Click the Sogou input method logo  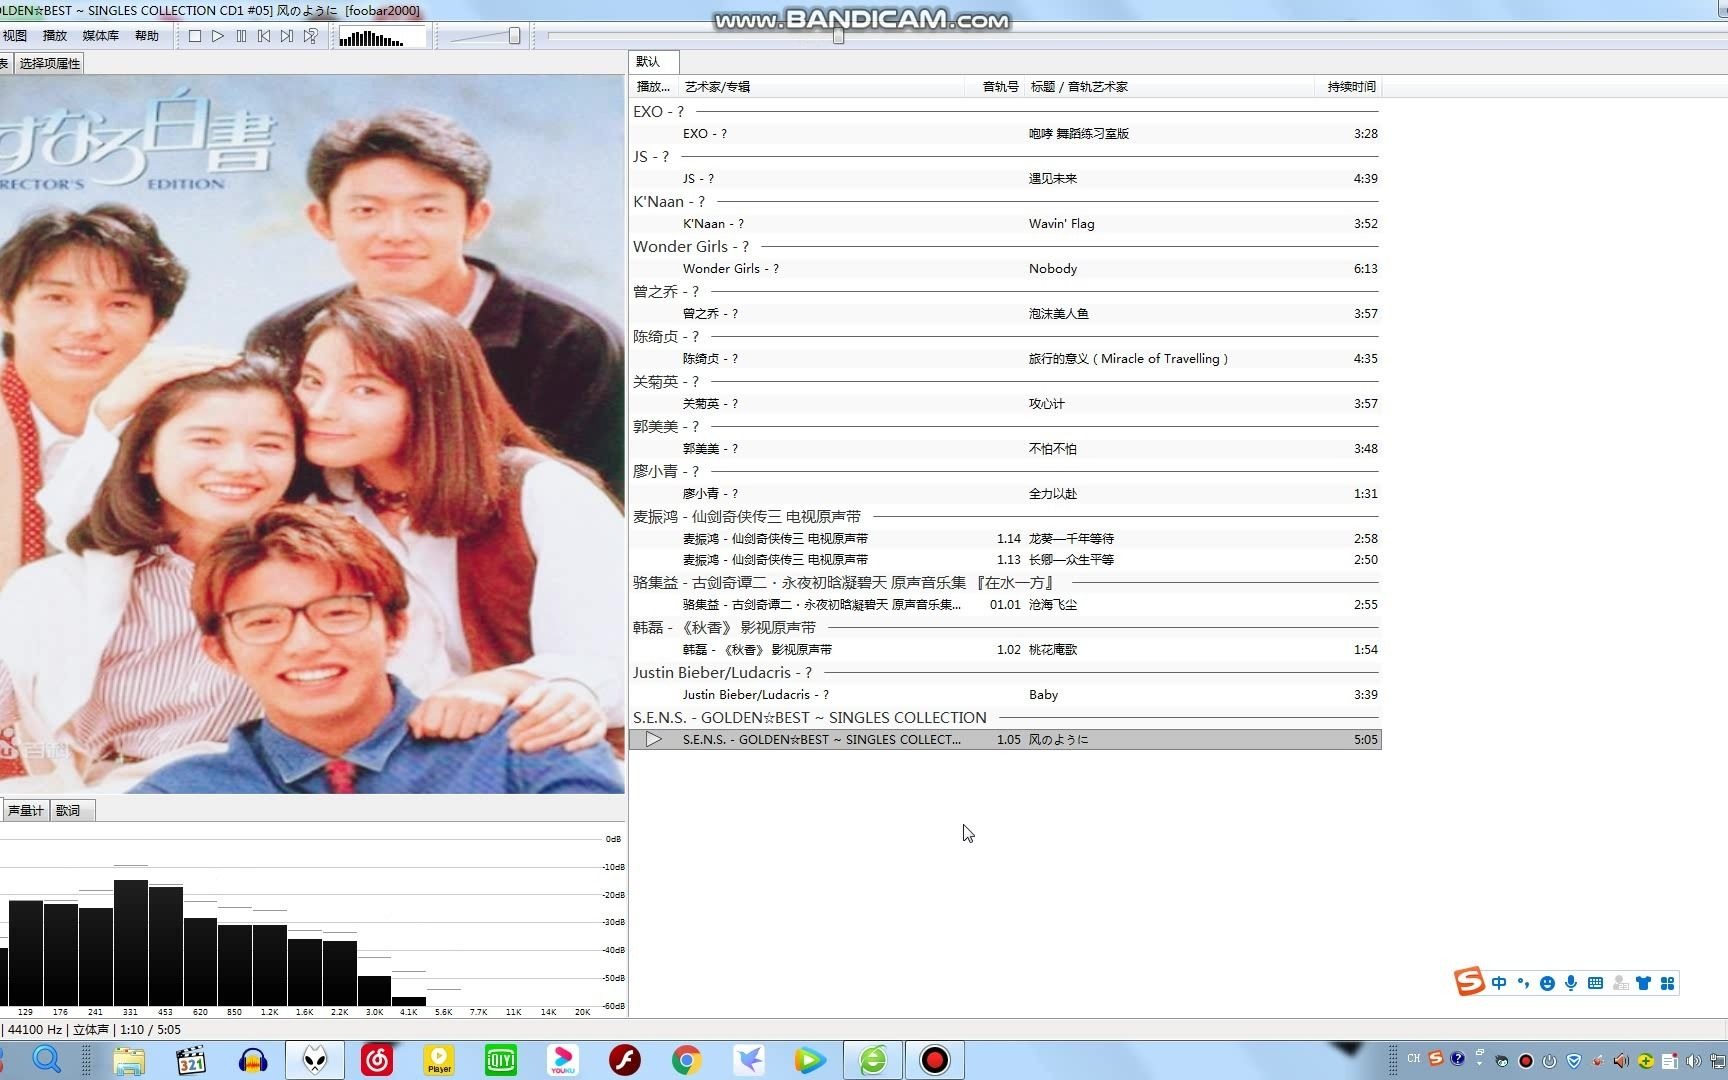coord(1469,982)
